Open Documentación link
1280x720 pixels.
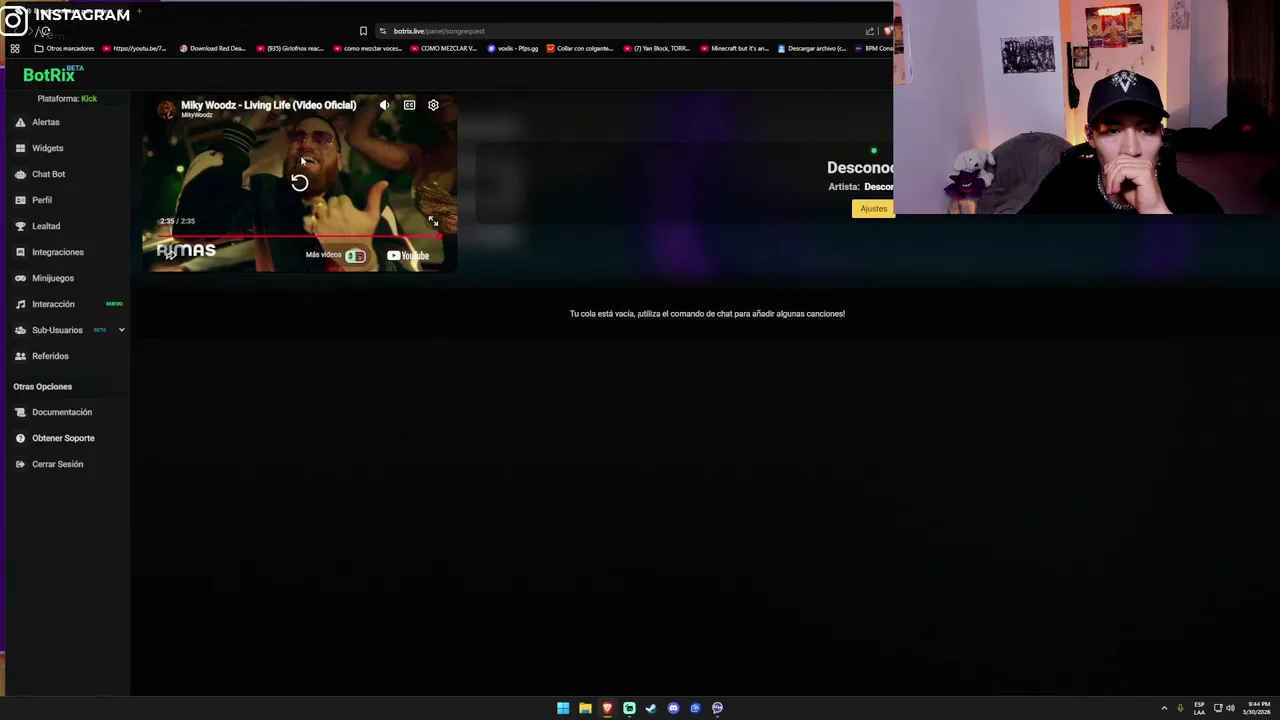tap(62, 412)
